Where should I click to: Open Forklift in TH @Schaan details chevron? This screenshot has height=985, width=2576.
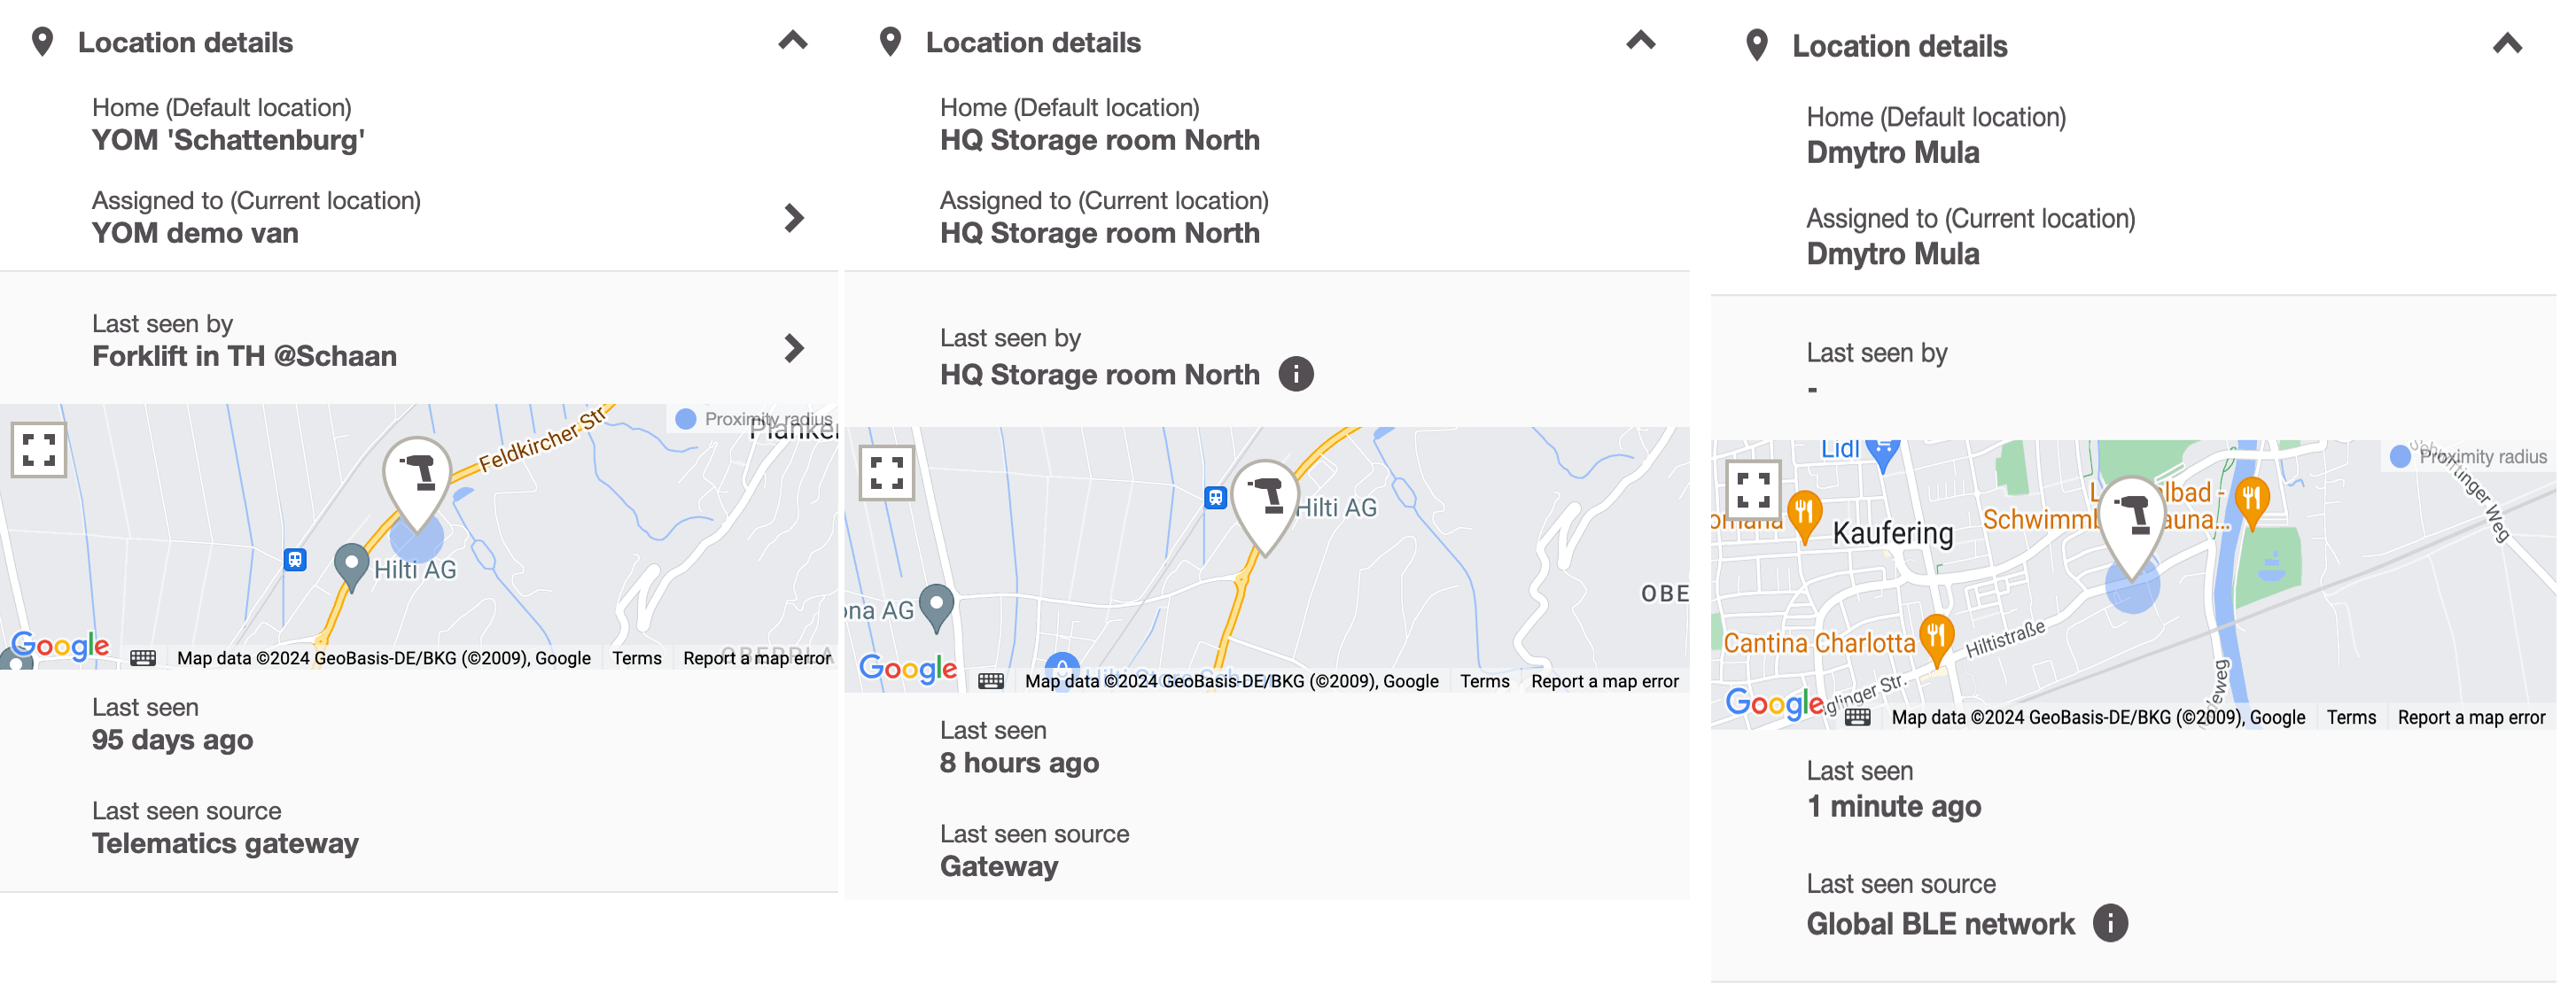tap(794, 348)
